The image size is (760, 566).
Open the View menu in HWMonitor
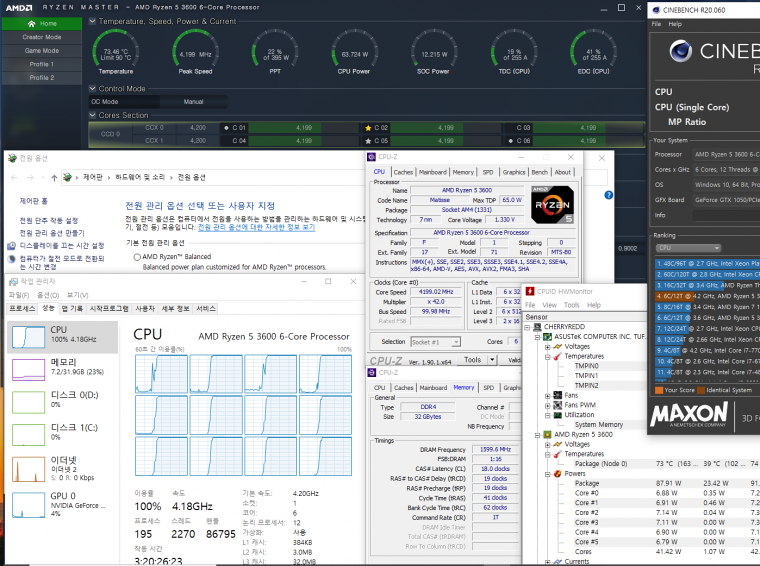(549, 305)
